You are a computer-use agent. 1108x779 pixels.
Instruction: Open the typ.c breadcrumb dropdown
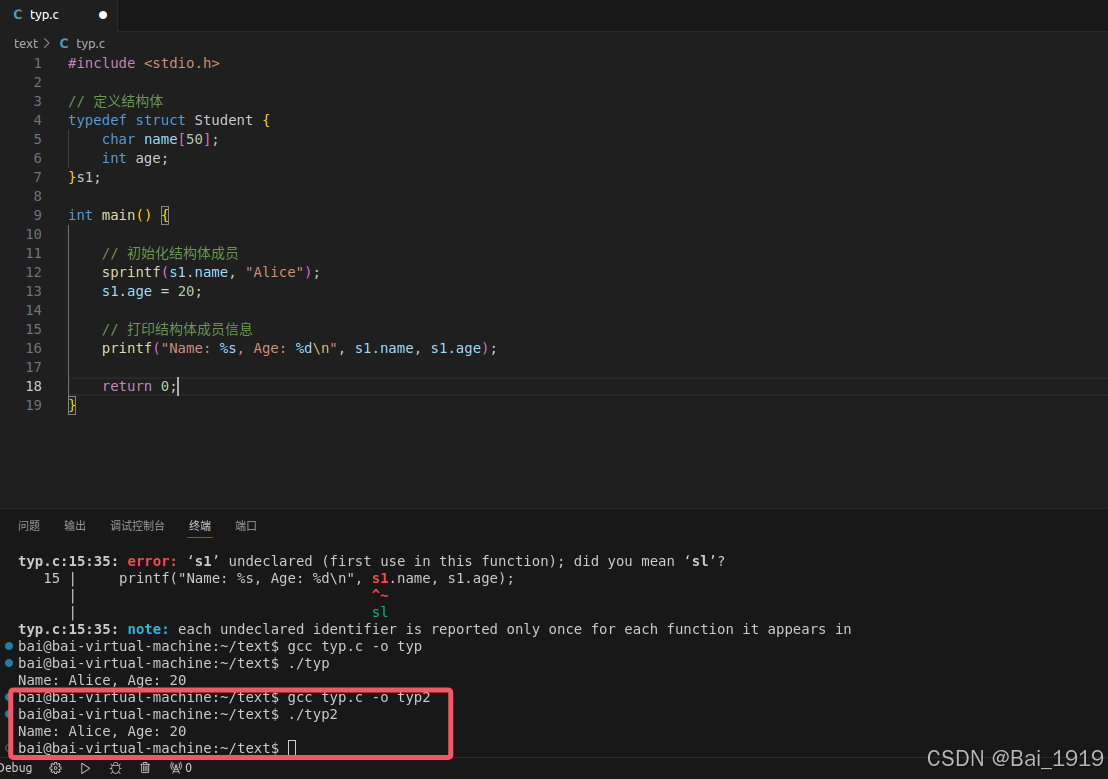click(x=91, y=43)
